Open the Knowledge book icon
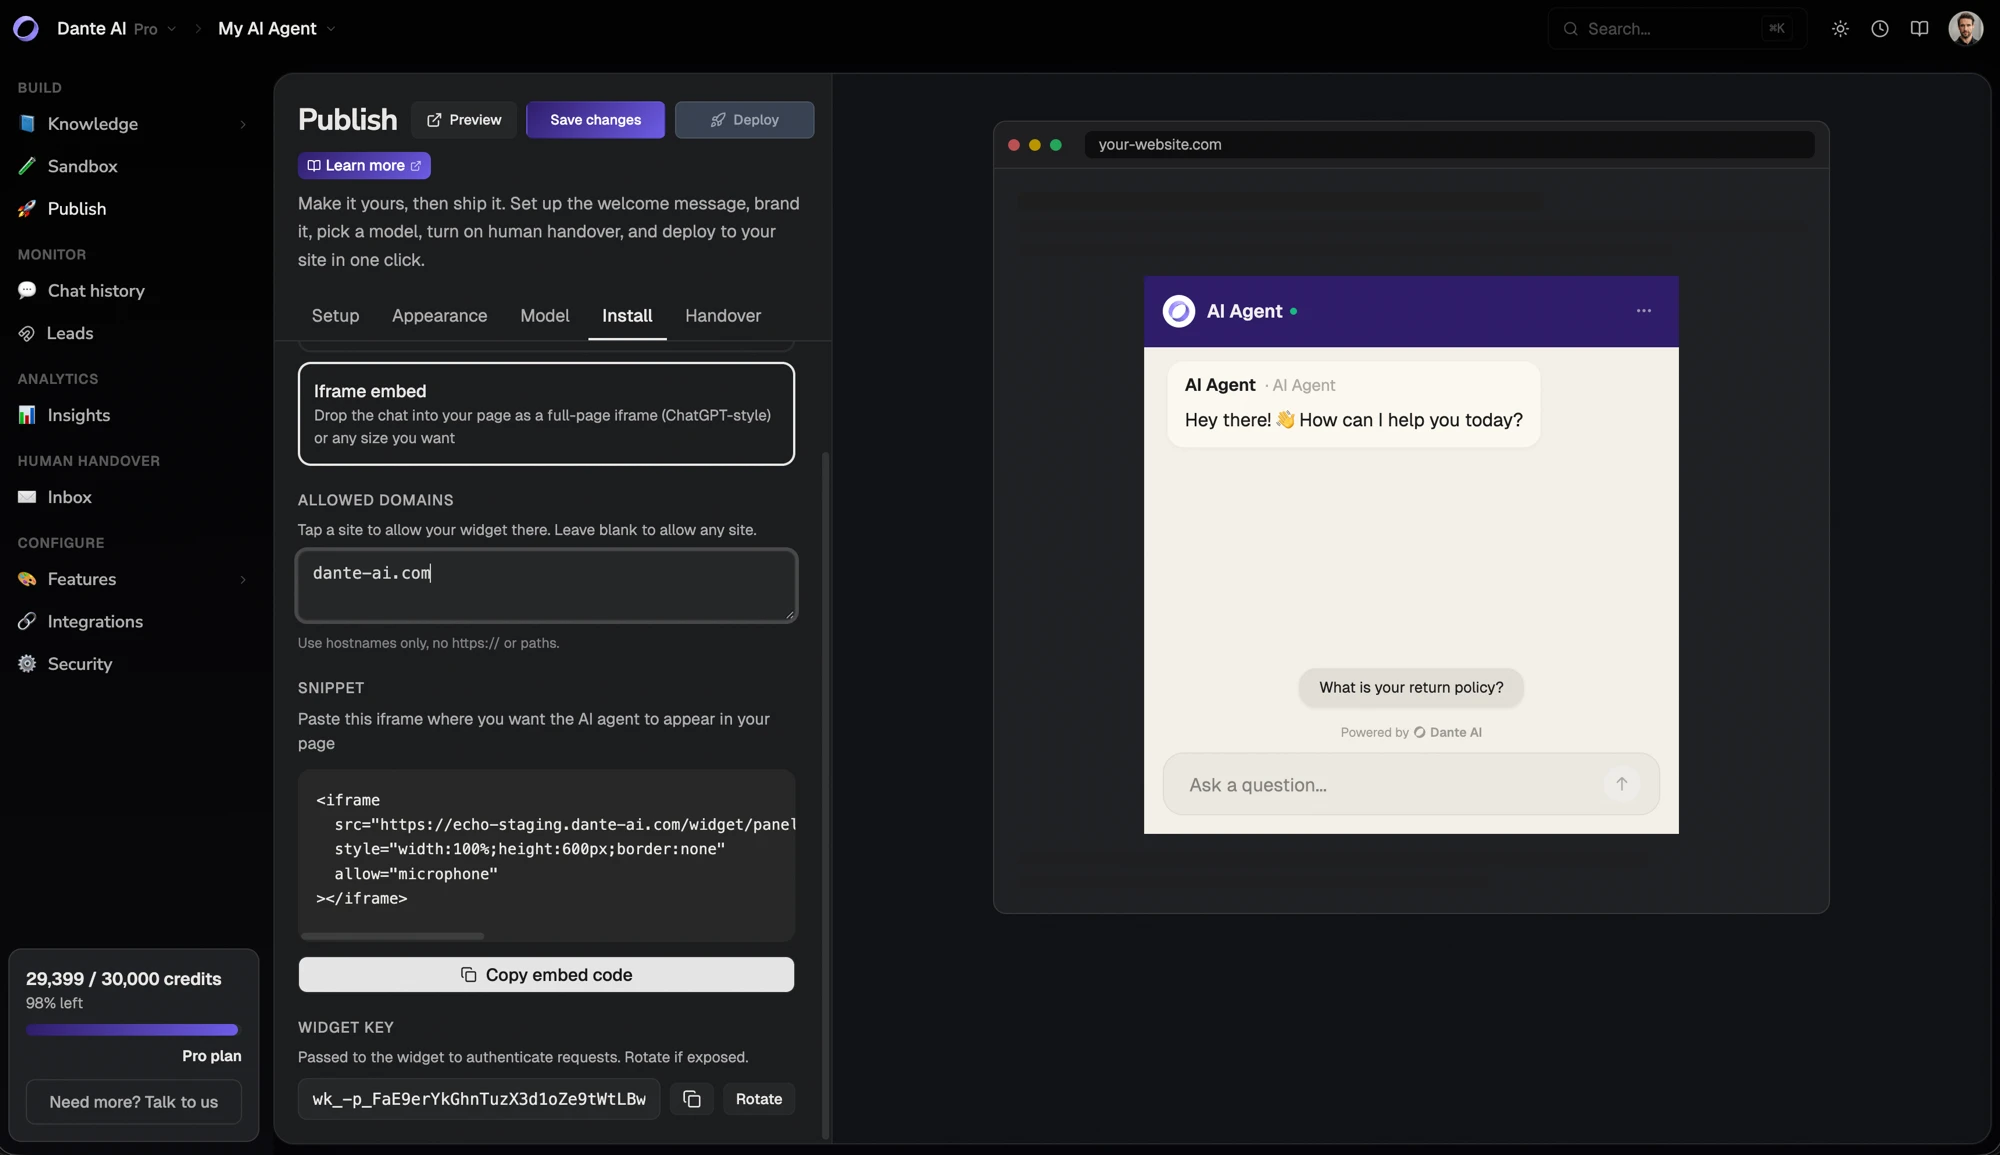 27,124
